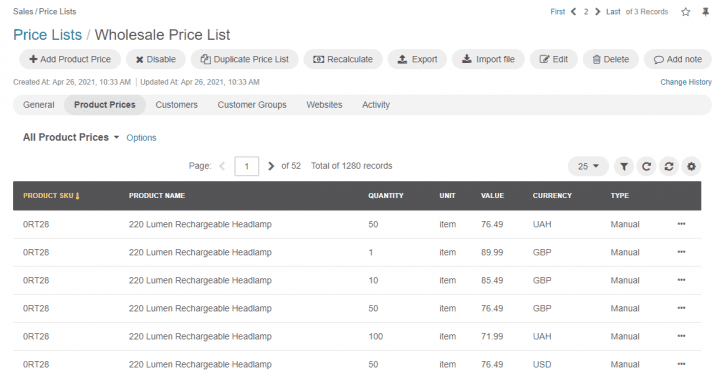Screen dimensions: 720x378
Task: Favorite this page with the star icon
Action: 686,12
